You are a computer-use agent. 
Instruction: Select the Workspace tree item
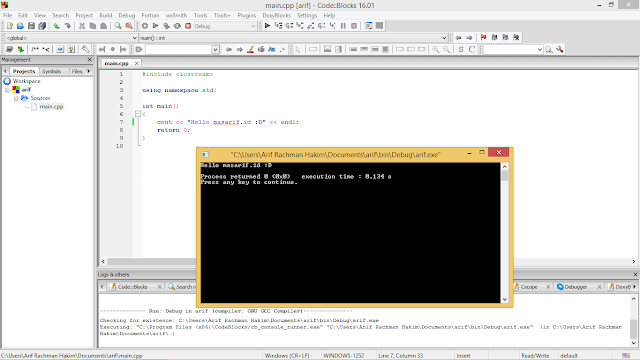(x=27, y=81)
